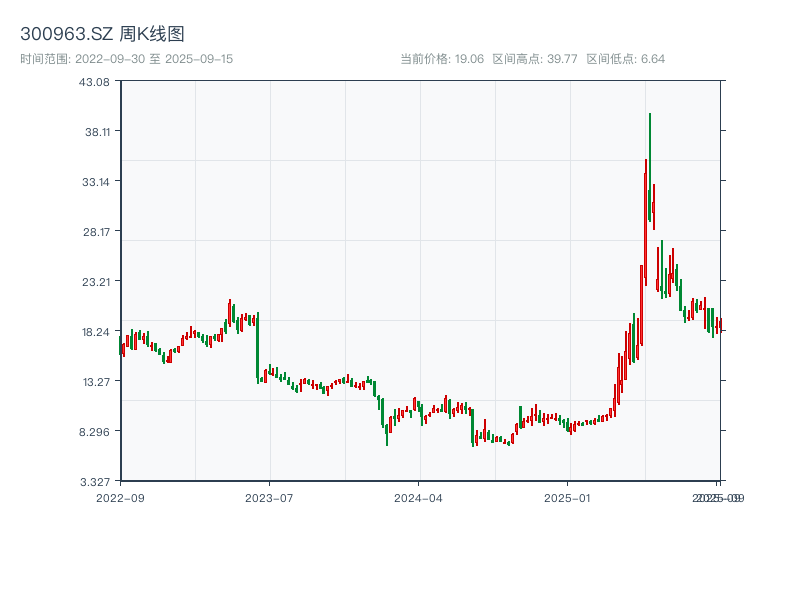Screen dimensions: 800x600
Task: Click the last candlestick at the chart's right edge
Action: pyautogui.click(x=720, y=325)
